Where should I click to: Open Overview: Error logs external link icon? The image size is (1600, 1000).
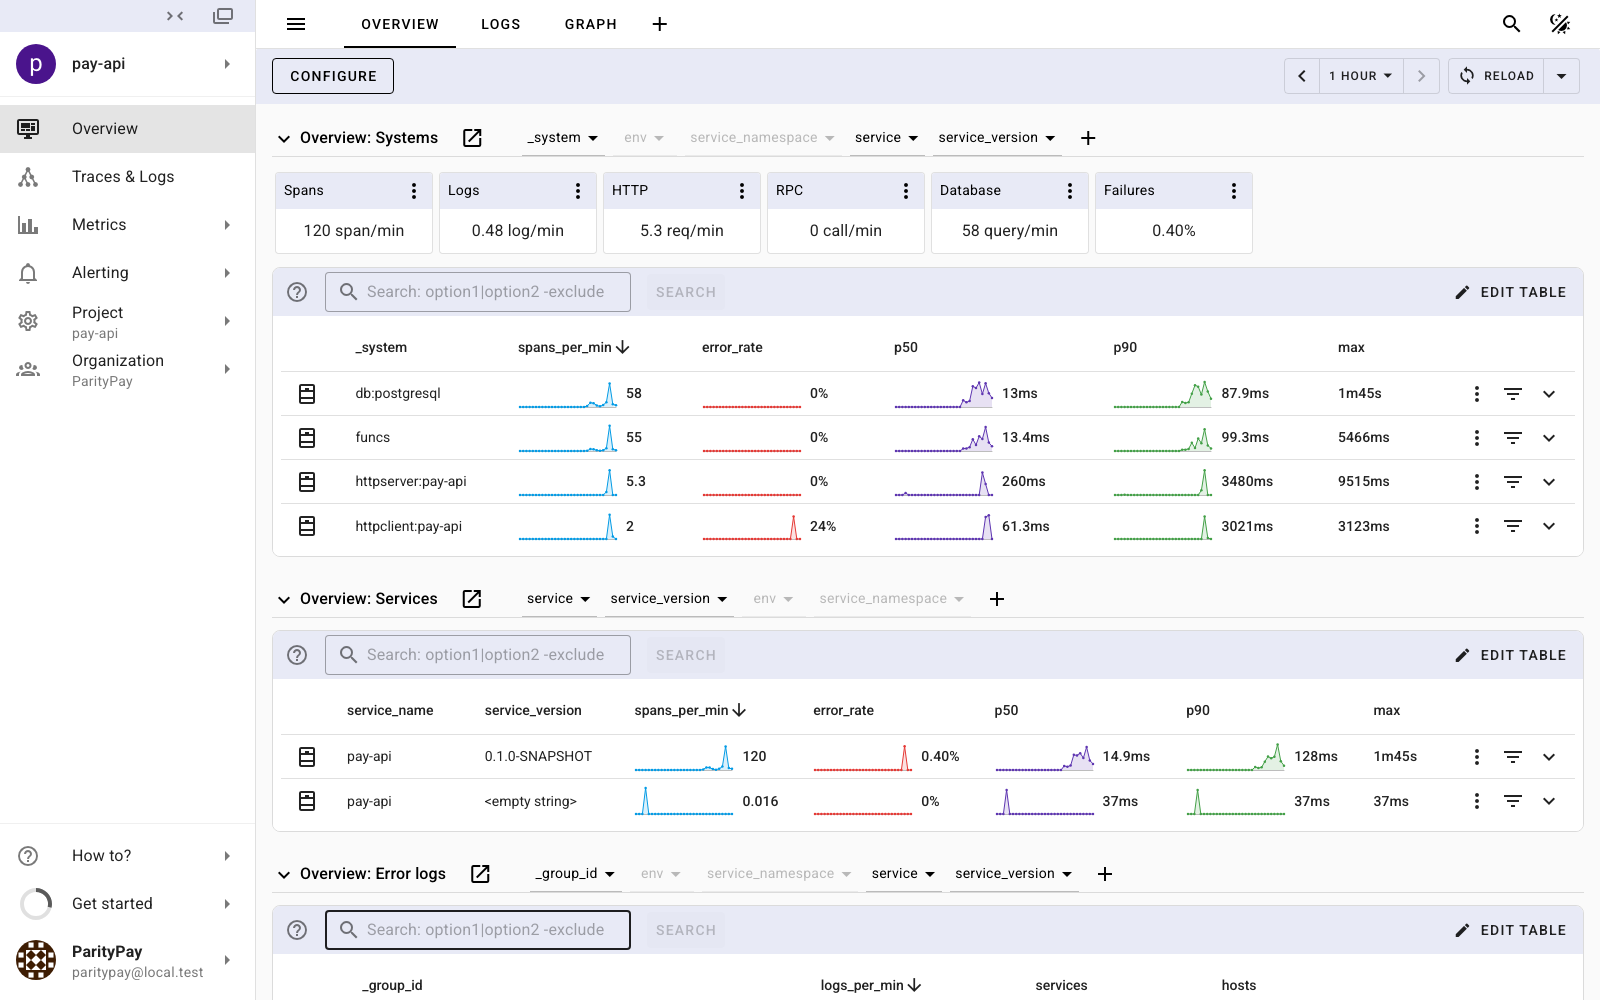pos(480,874)
